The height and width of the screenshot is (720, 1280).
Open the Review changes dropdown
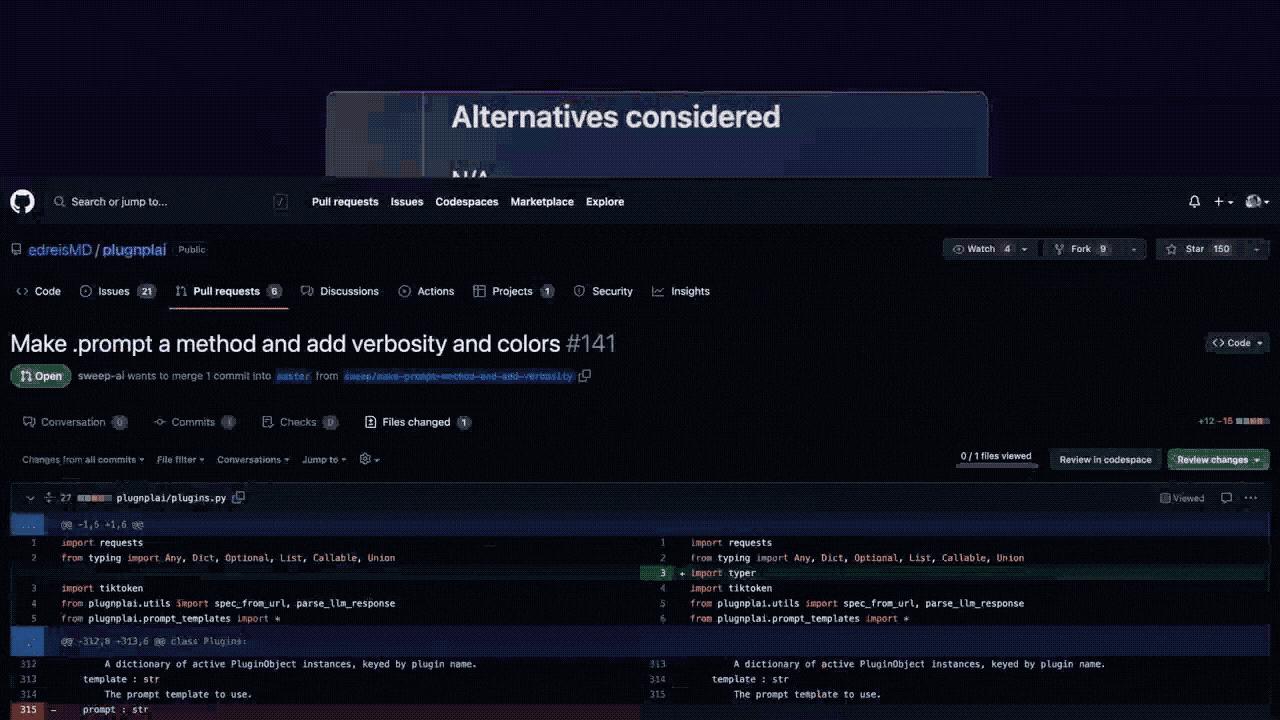[x=1218, y=459]
